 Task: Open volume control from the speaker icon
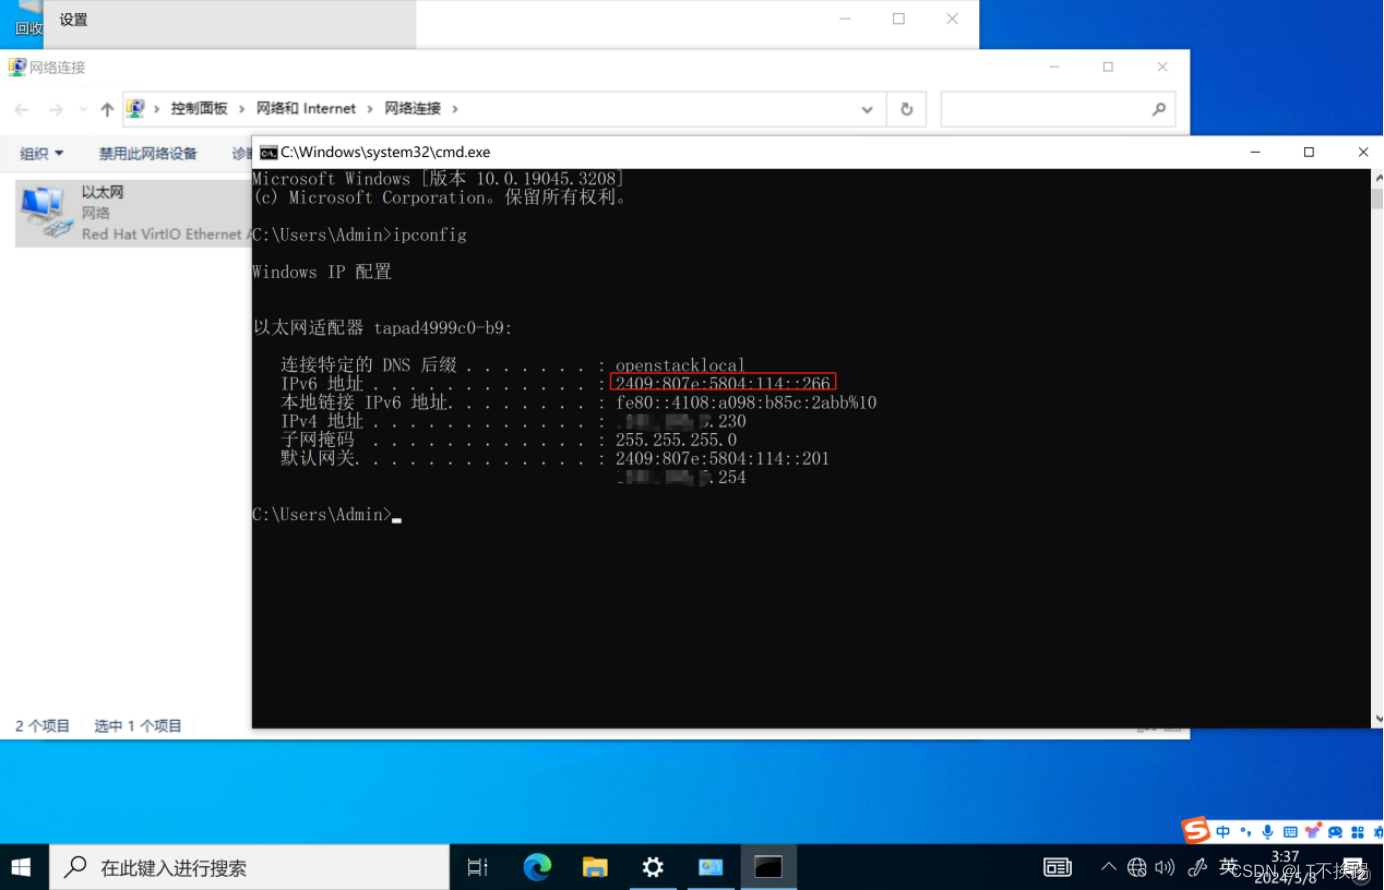click(1164, 867)
